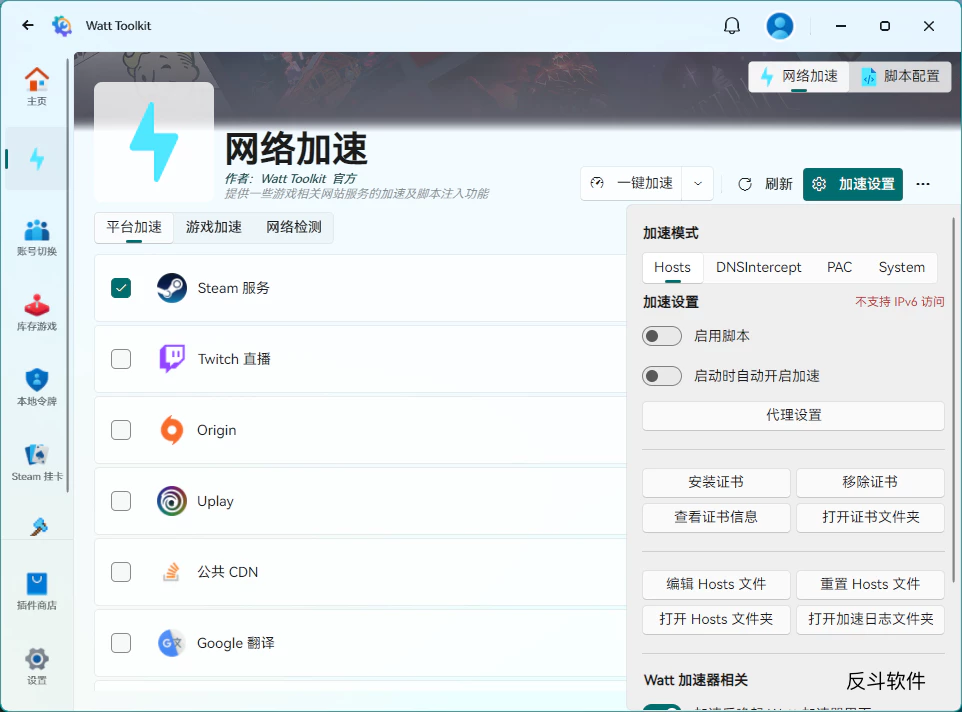
Task: Open Steam 挂卡 card idle icon
Action: point(37,462)
